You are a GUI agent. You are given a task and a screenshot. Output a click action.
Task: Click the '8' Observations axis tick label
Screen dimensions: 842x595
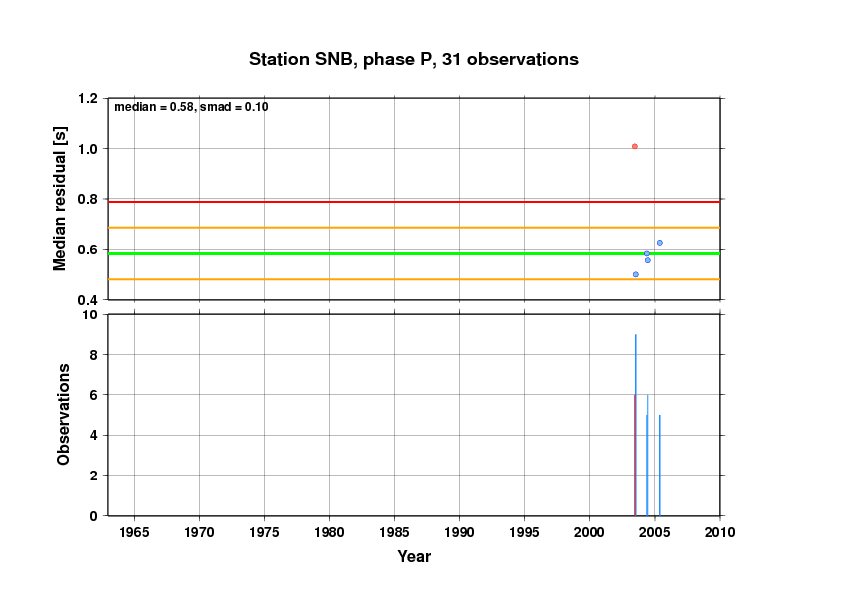94,355
